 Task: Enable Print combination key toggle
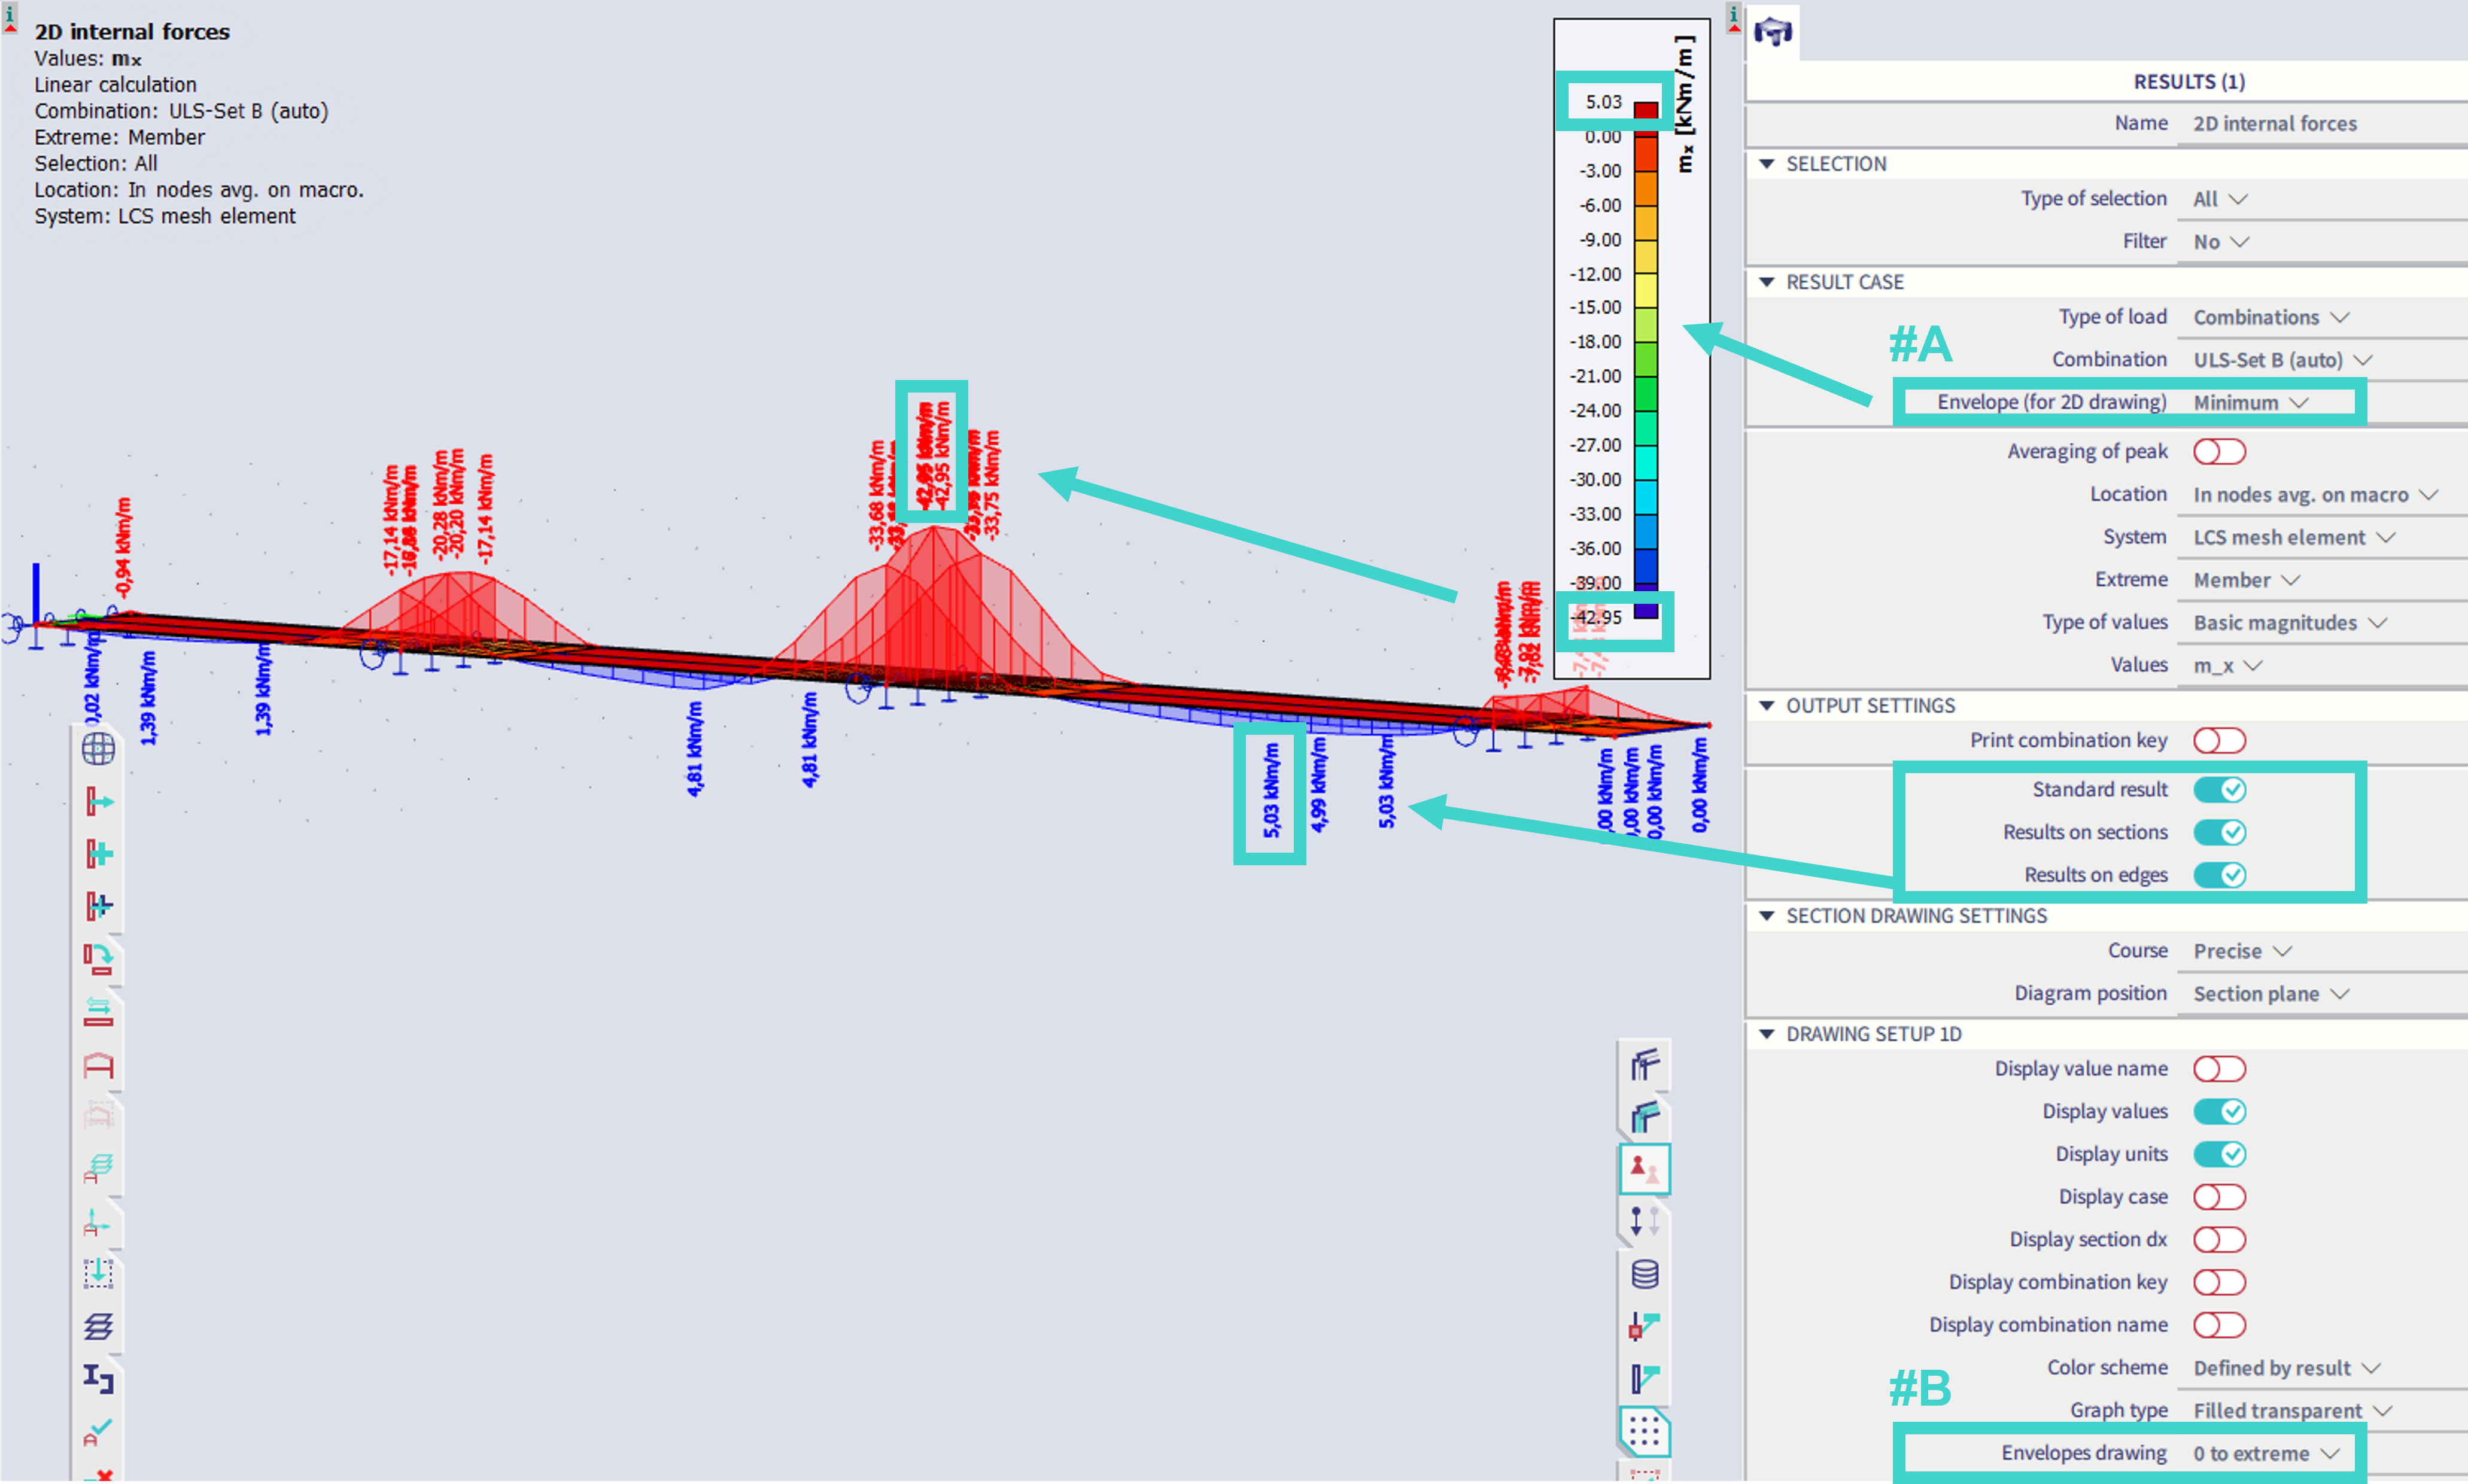pyautogui.click(x=2219, y=741)
